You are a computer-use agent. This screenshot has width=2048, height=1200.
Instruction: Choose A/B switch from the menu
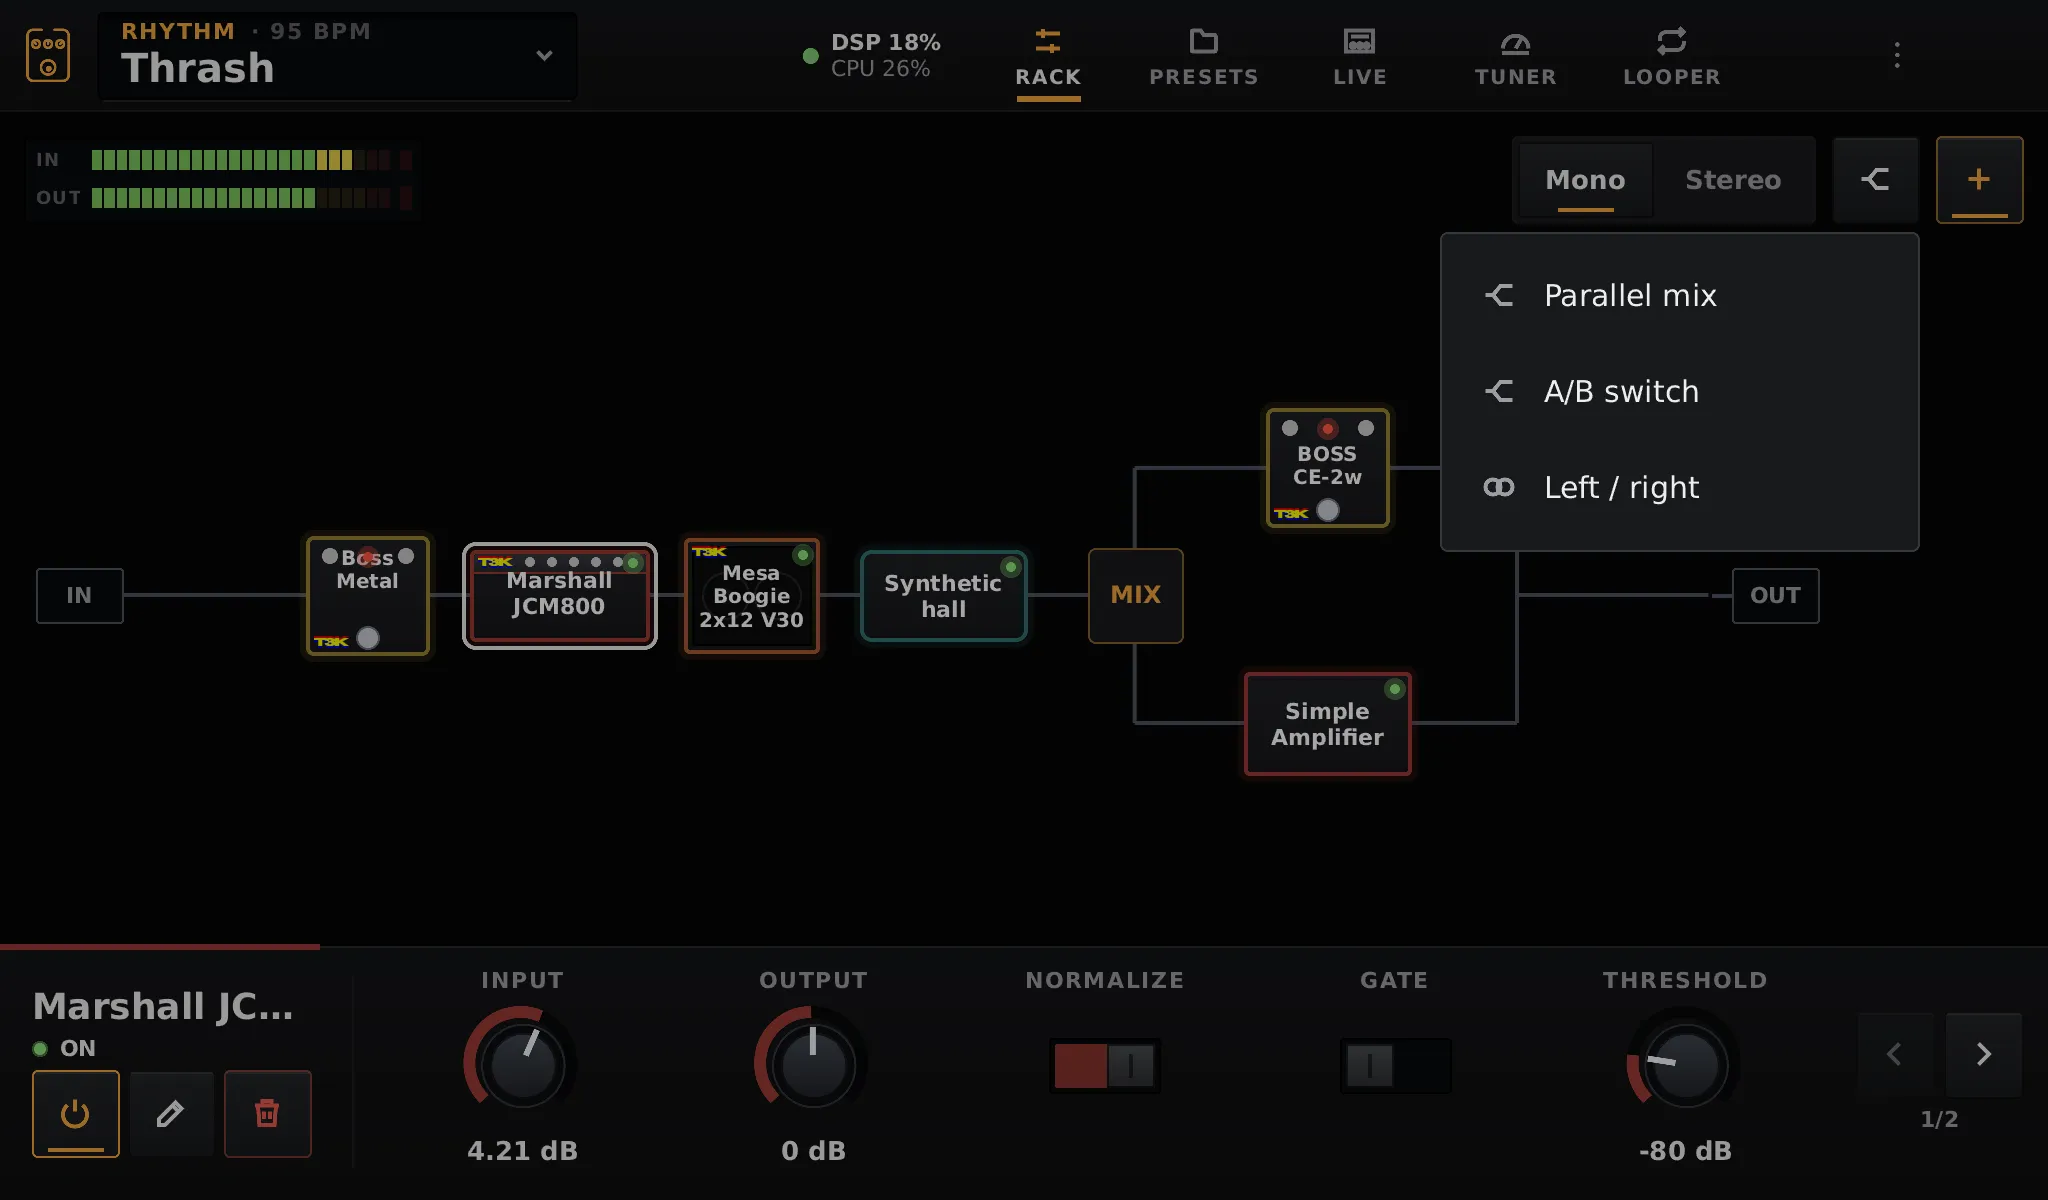pyautogui.click(x=1679, y=391)
